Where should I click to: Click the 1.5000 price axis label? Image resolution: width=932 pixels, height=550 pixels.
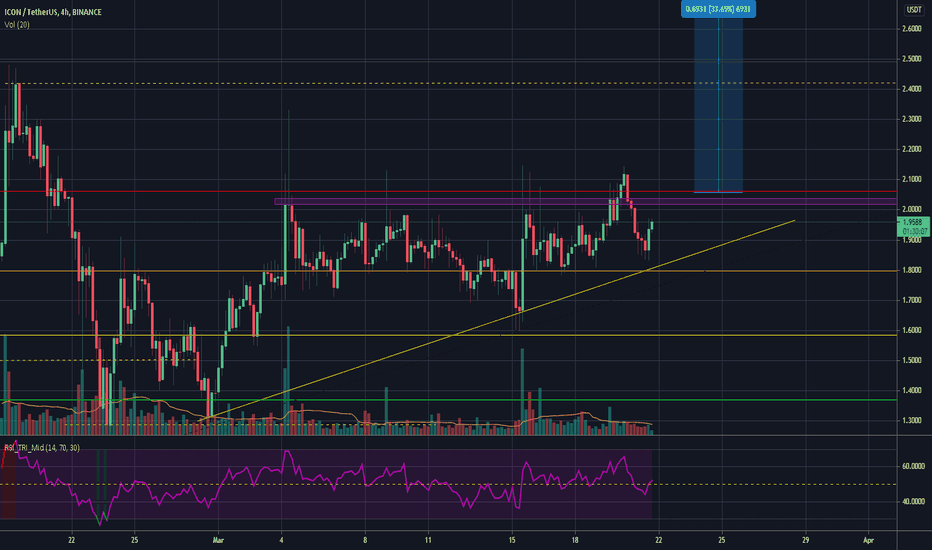[911, 360]
